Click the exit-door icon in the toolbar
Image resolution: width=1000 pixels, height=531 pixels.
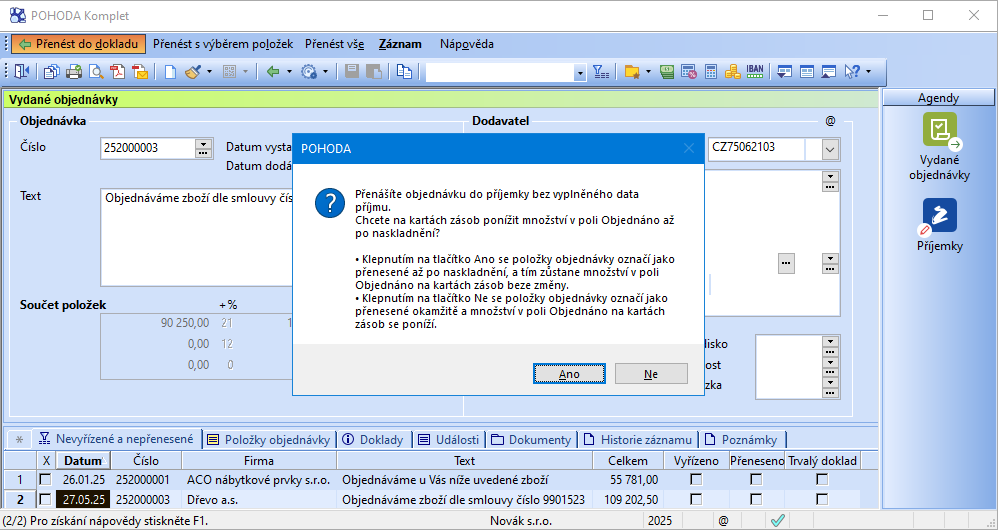(22, 71)
